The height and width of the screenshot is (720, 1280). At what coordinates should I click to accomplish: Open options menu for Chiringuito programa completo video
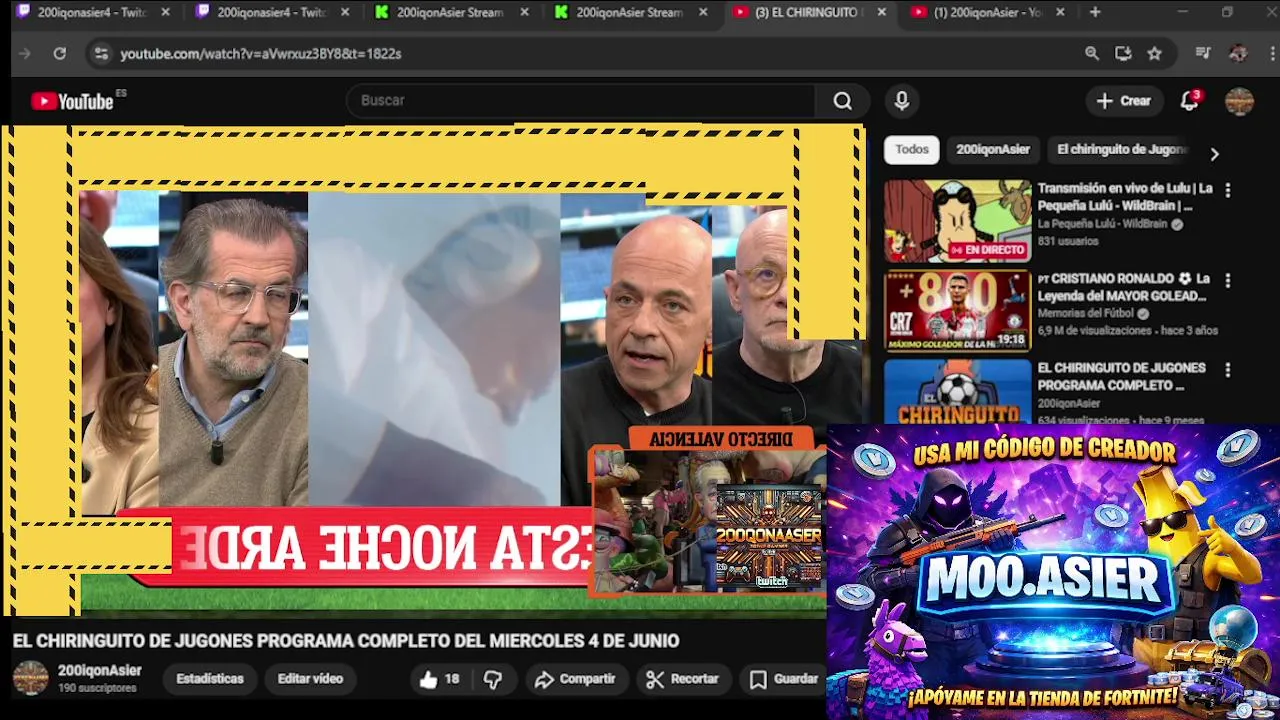1227,370
